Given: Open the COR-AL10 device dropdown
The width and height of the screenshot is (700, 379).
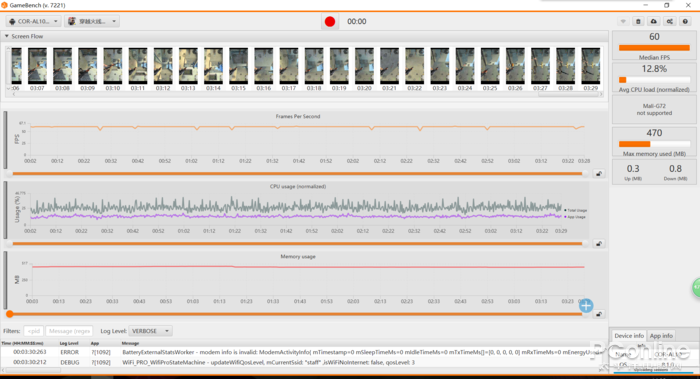Looking at the screenshot, I should pyautogui.click(x=33, y=21).
